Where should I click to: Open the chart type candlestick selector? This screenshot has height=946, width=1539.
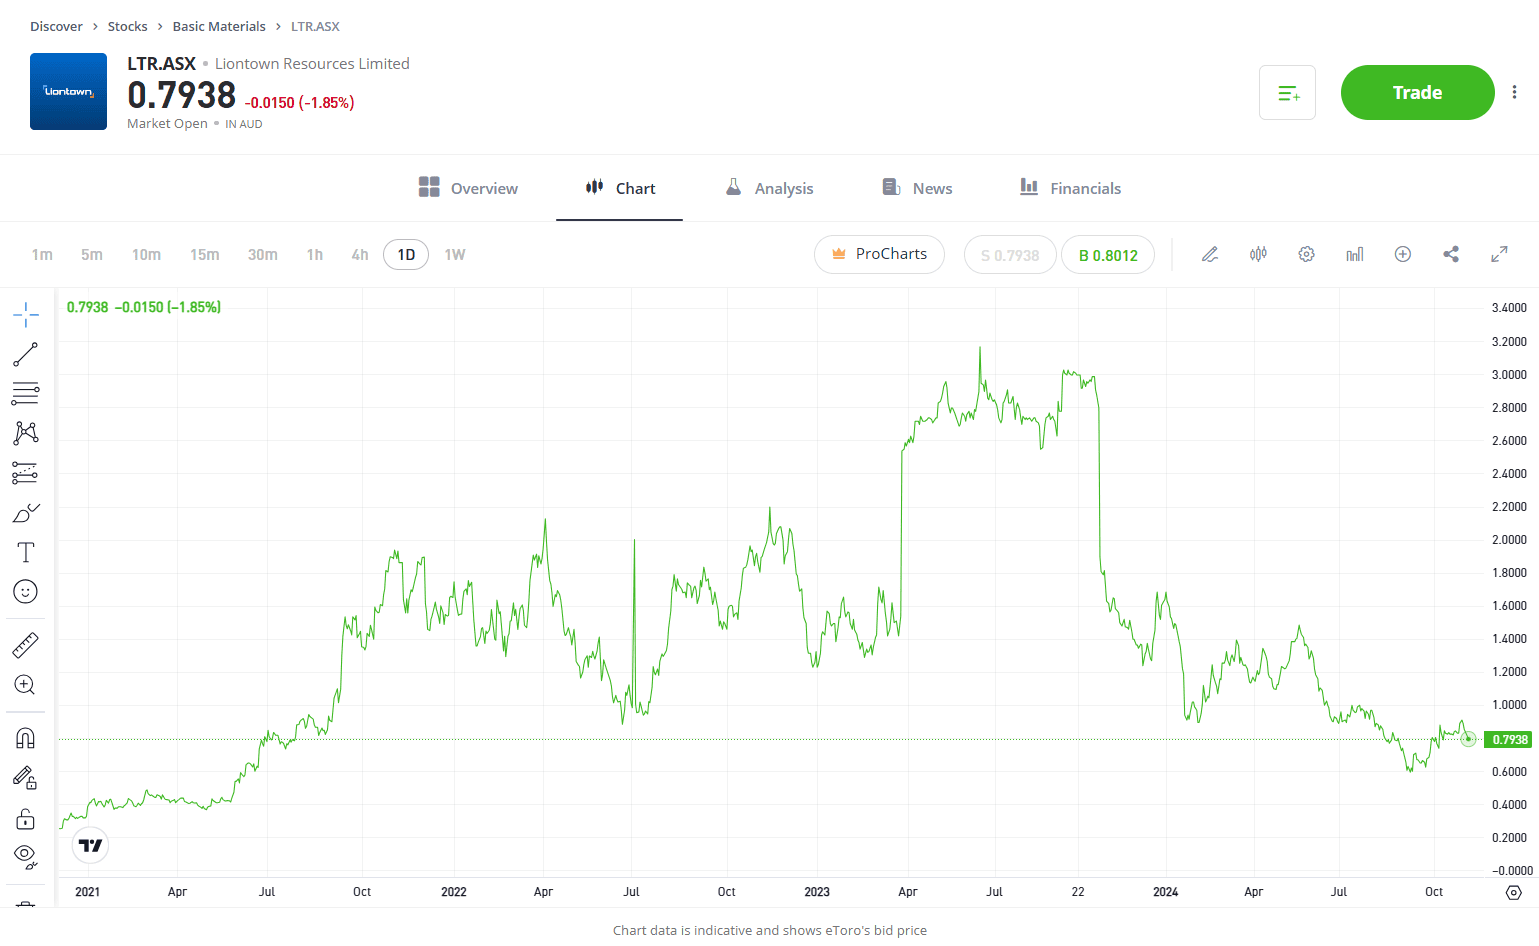tap(1258, 254)
